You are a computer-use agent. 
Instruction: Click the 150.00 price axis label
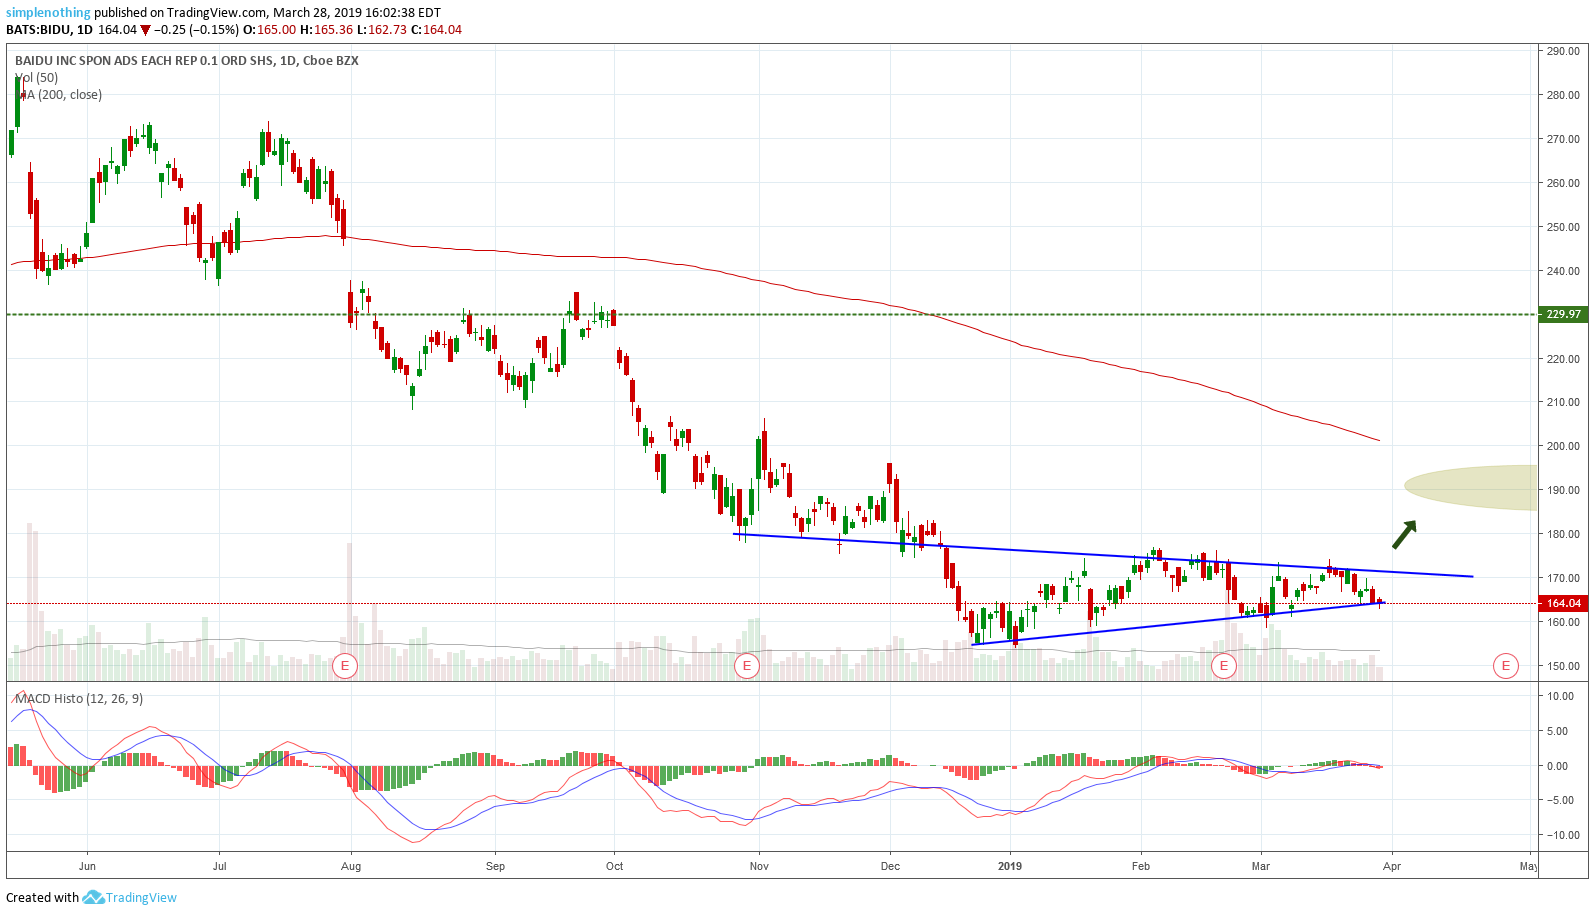(x=1563, y=666)
